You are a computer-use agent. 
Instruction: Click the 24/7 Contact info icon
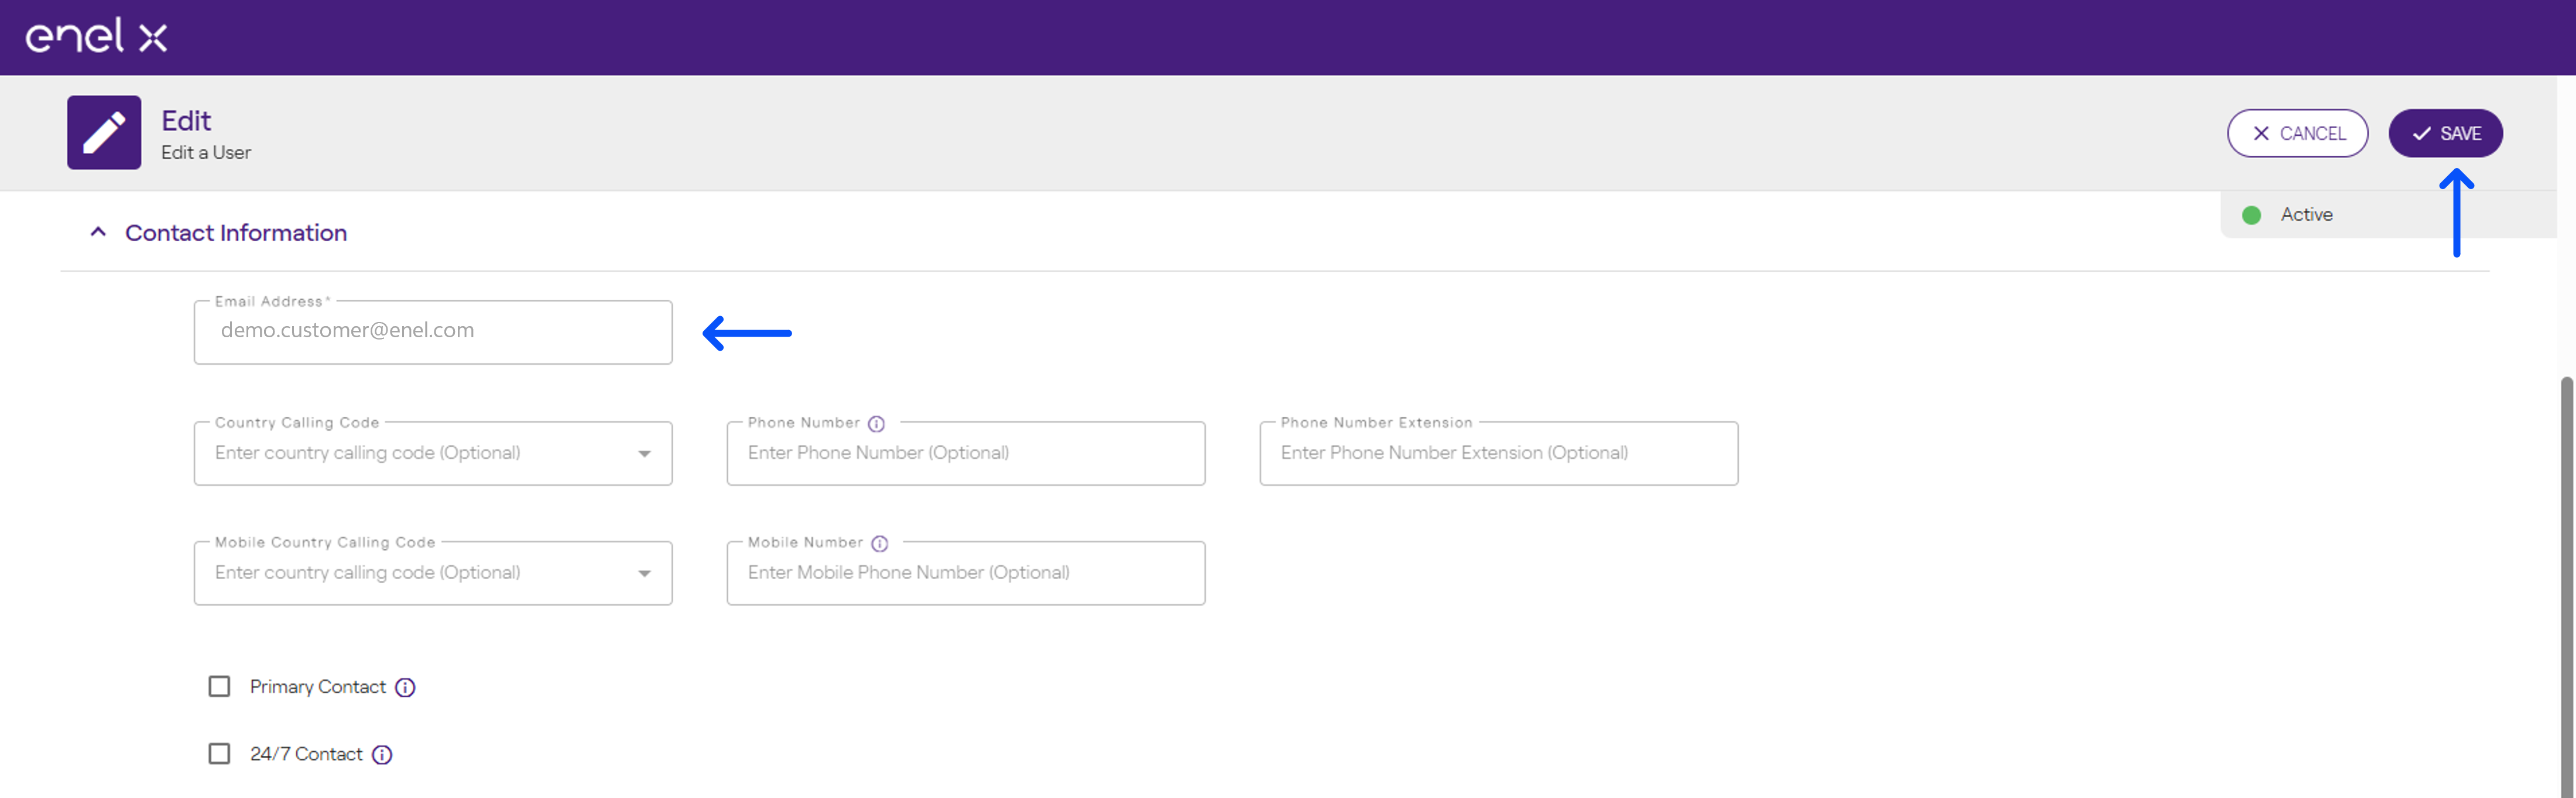[382, 755]
